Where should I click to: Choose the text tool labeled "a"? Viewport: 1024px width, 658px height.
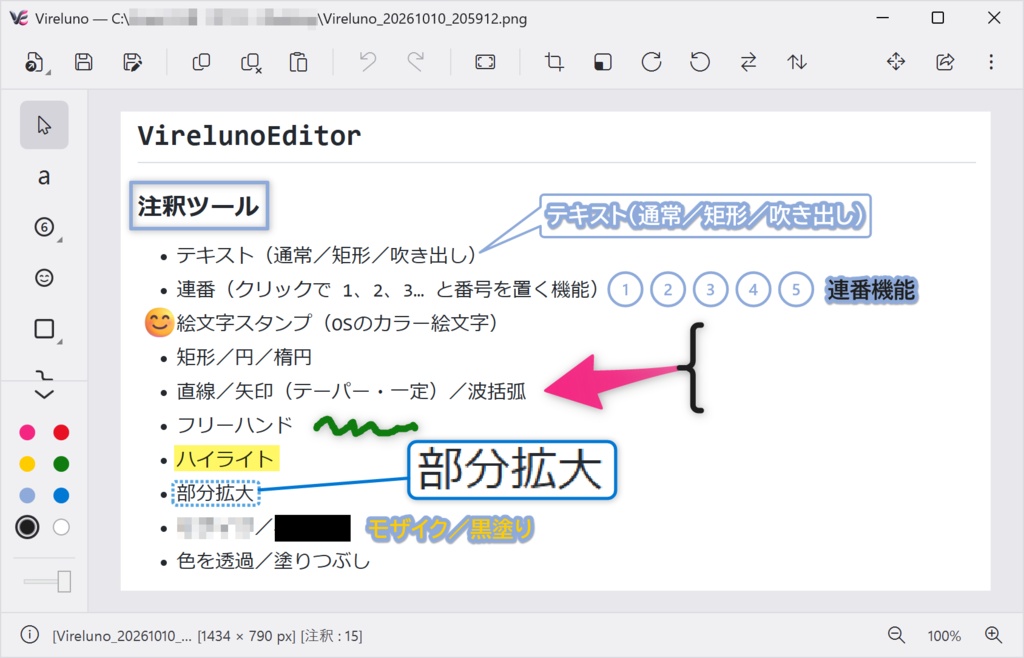(44, 176)
